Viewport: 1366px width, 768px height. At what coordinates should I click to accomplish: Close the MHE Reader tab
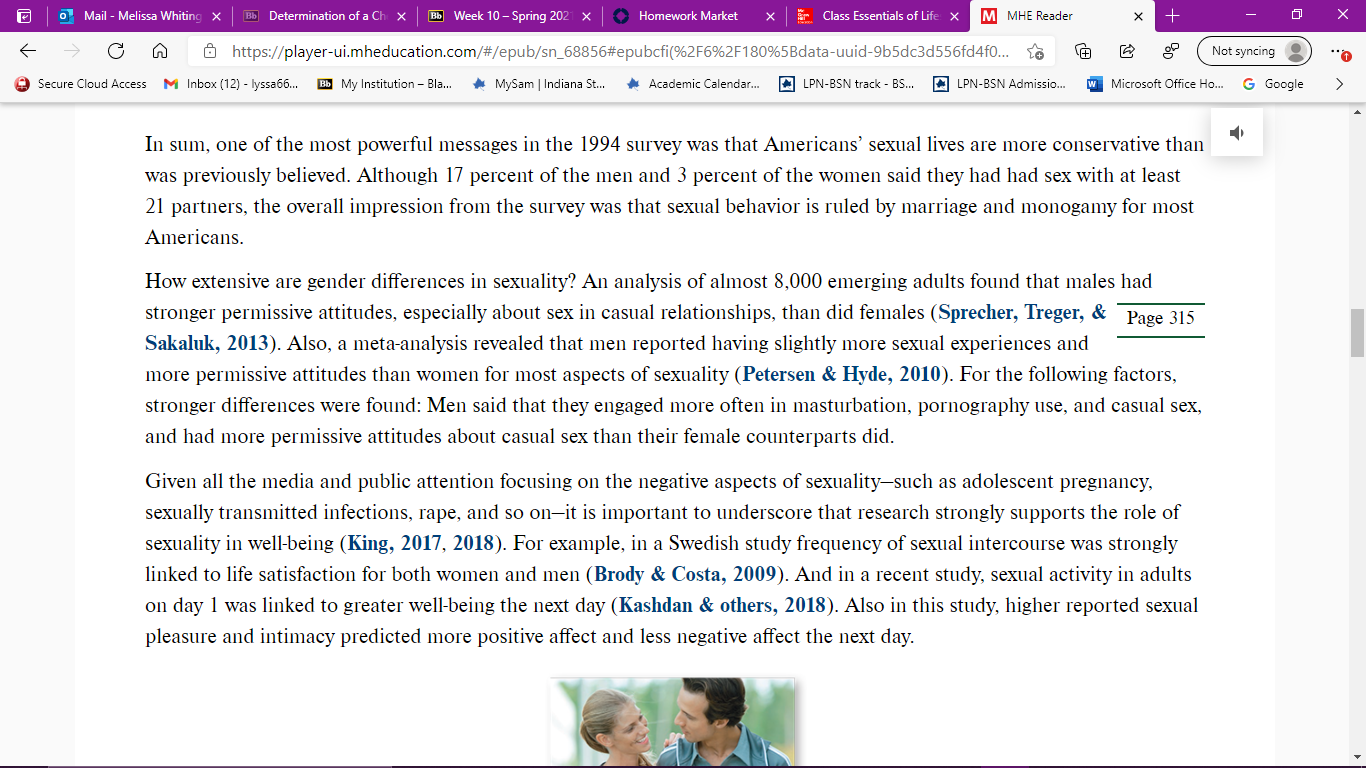(x=1138, y=16)
